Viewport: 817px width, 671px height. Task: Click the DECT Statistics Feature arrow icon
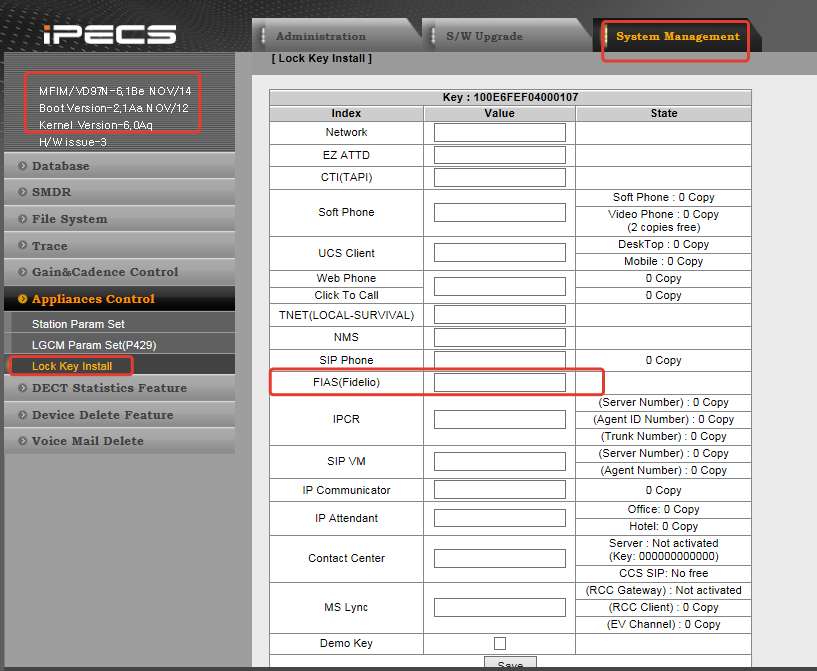pos(22,388)
